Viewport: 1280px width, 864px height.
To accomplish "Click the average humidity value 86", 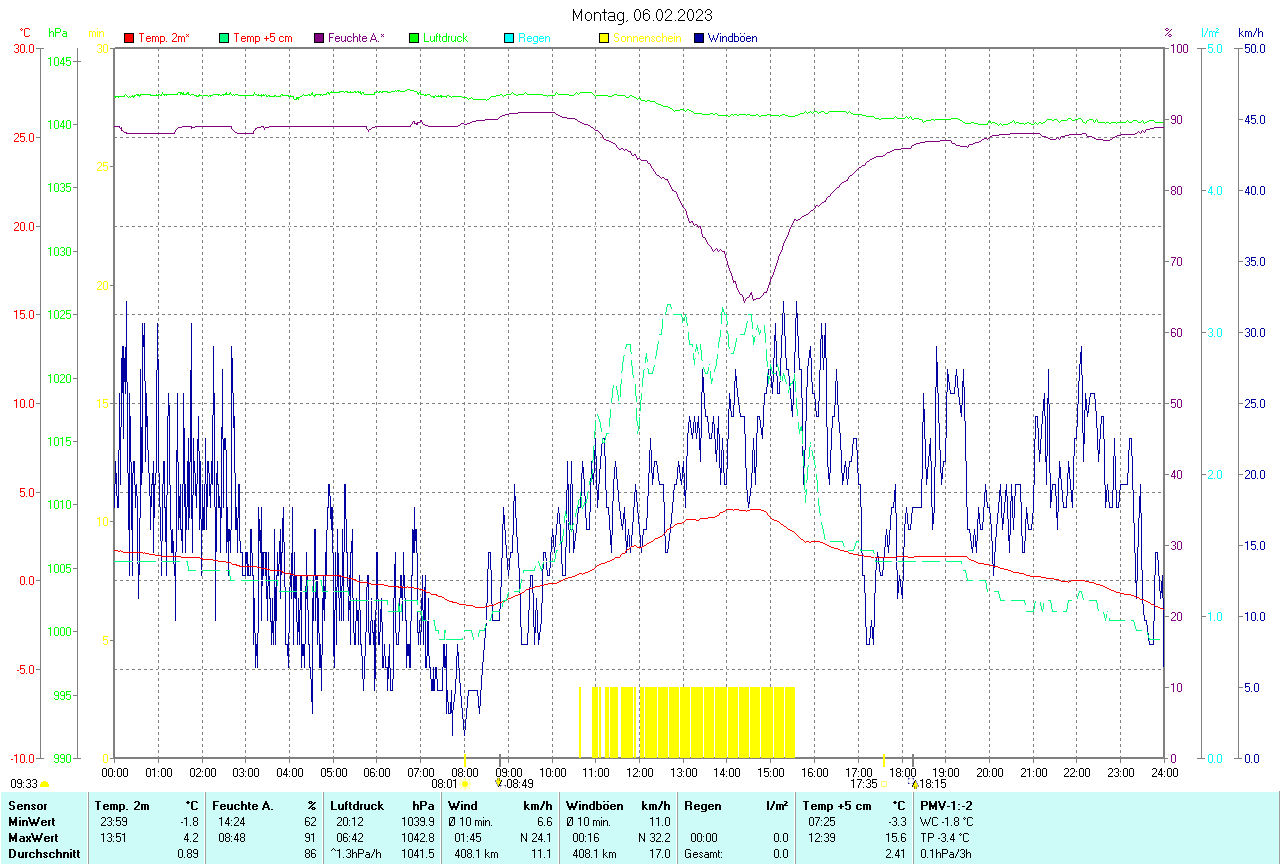I will tap(310, 853).
